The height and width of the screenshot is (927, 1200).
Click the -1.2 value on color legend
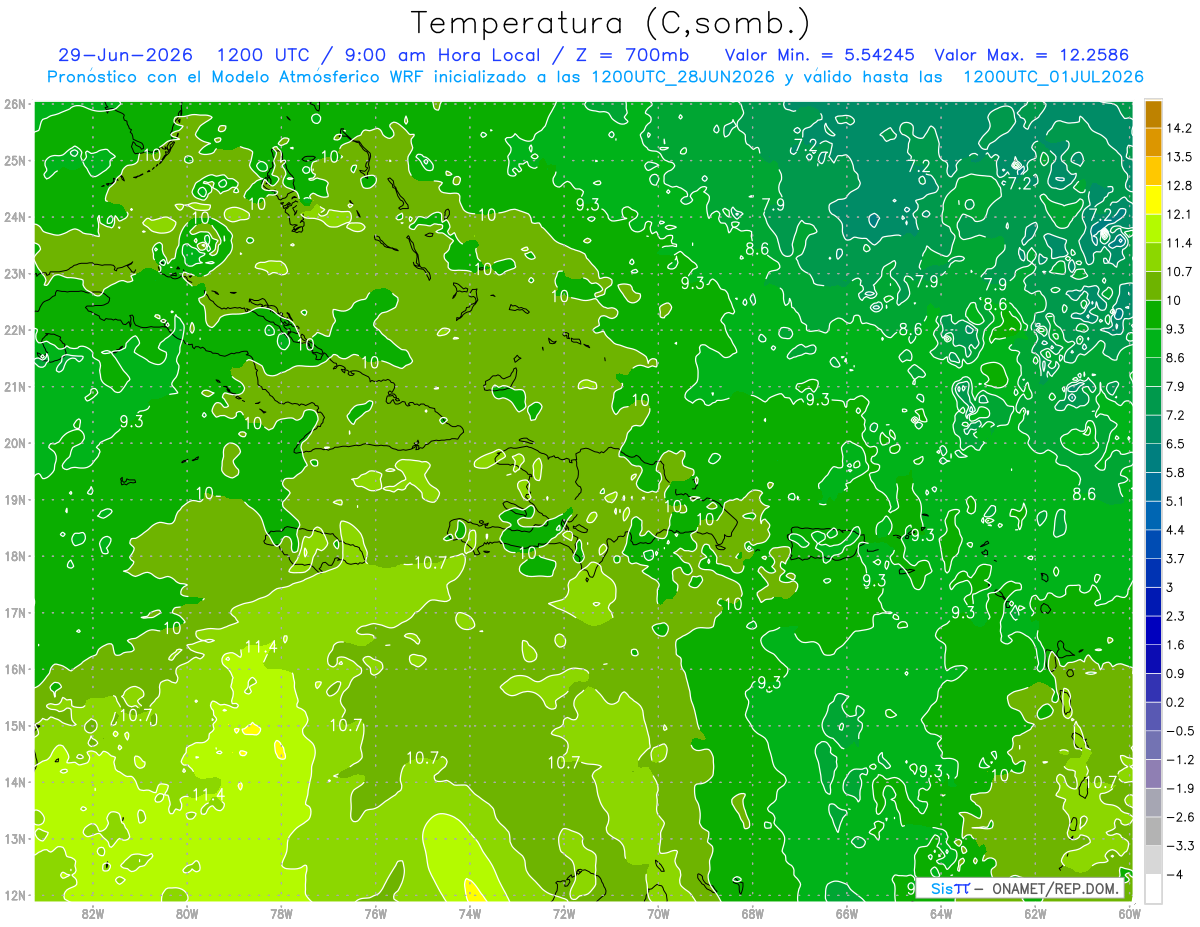(1179, 759)
